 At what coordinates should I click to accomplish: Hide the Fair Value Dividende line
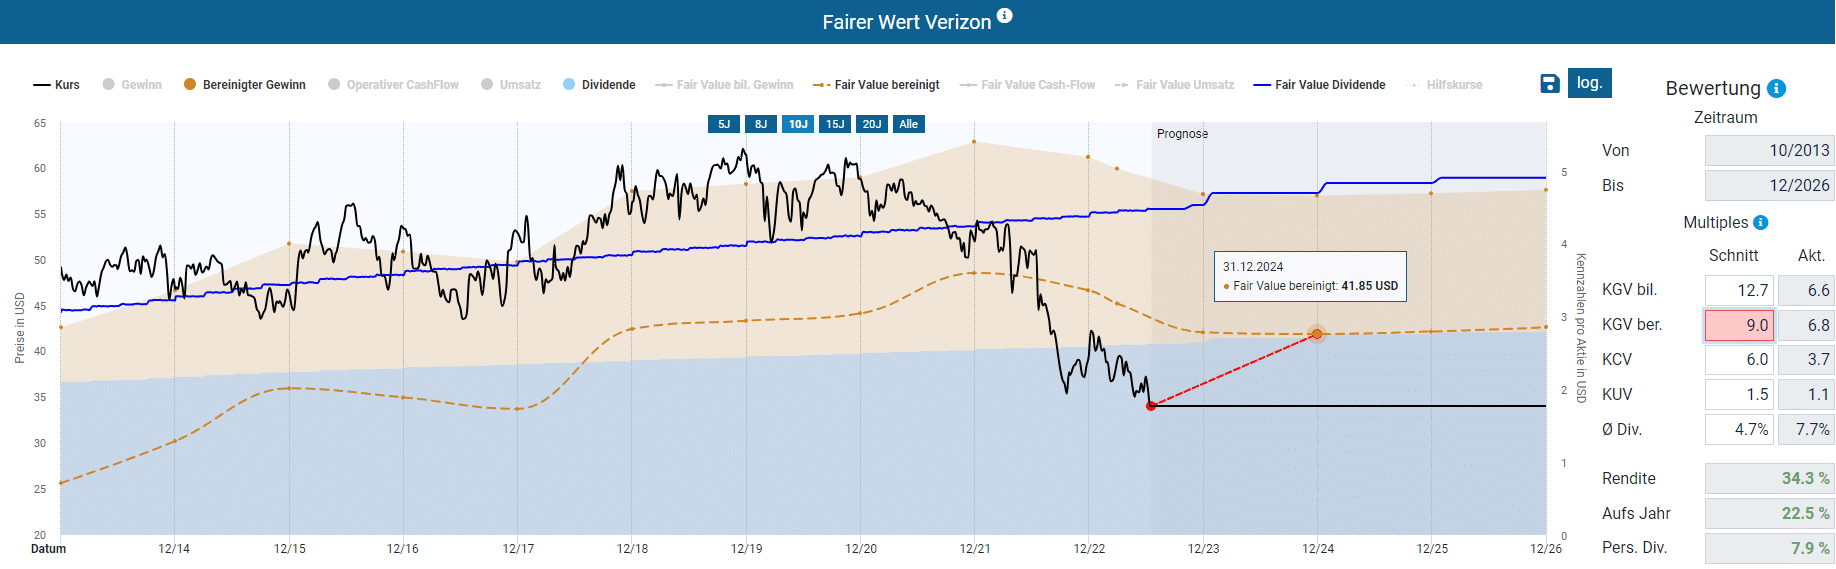click(1320, 85)
